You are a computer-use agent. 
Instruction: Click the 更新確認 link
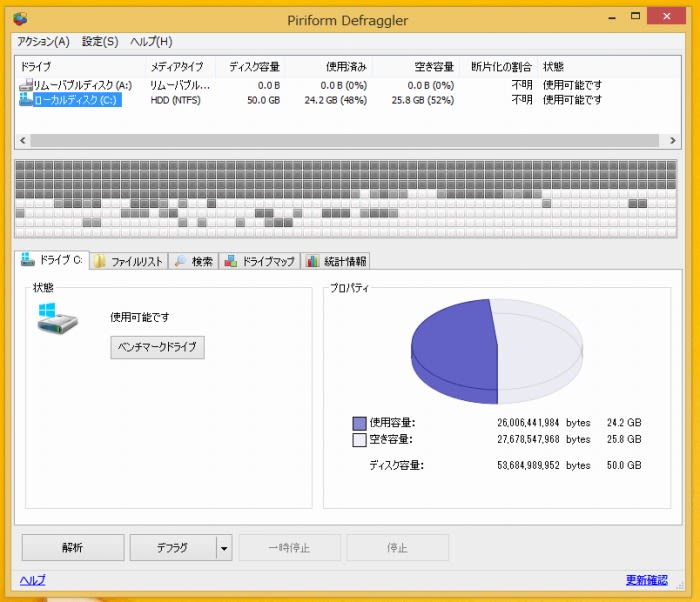click(x=646, y=580)
